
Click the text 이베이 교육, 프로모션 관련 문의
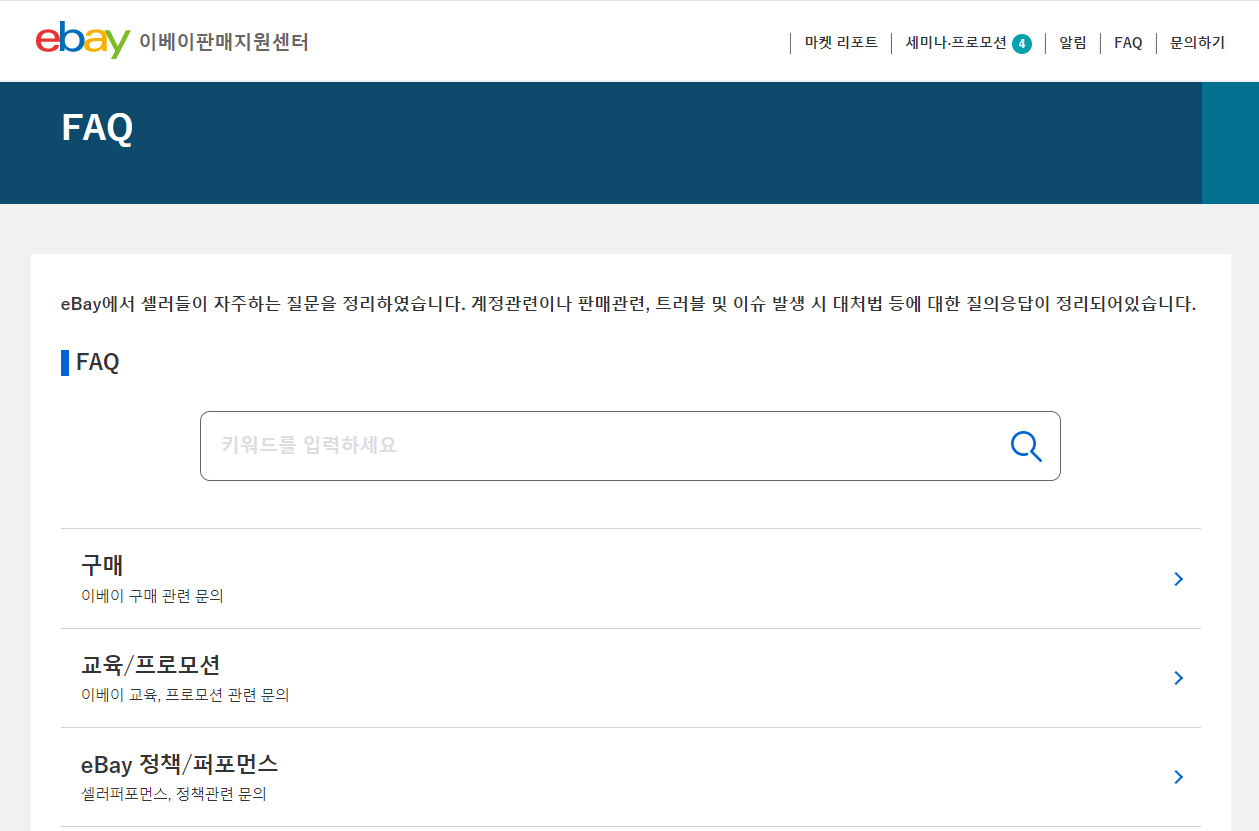tap(185, 695)
